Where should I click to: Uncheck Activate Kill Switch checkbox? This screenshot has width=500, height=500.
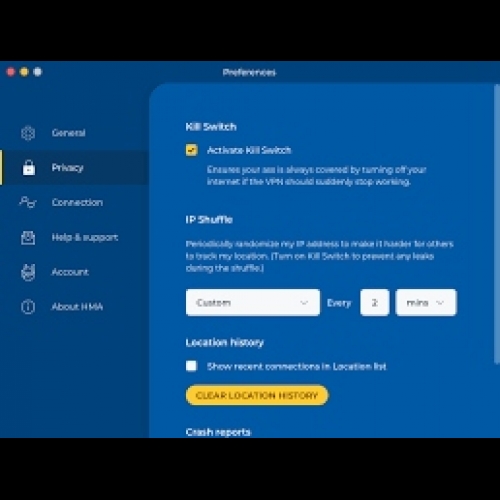(x=192, y=150)
